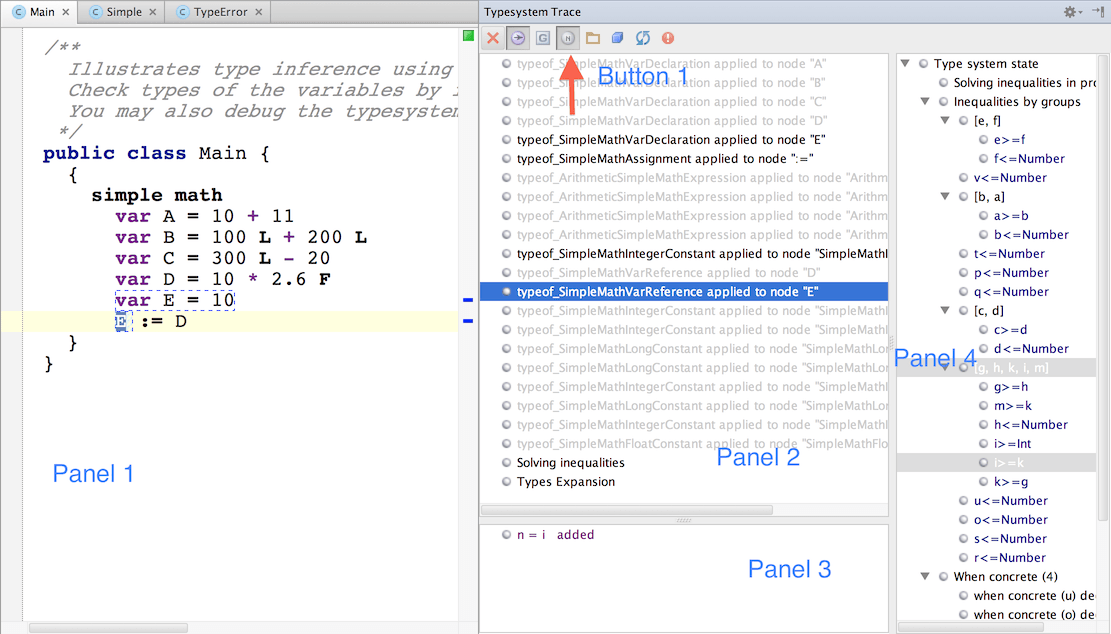This screenshot has width=1111, height=634.
Task: Click the folder icon in trace toolbar
Action: 593,38
